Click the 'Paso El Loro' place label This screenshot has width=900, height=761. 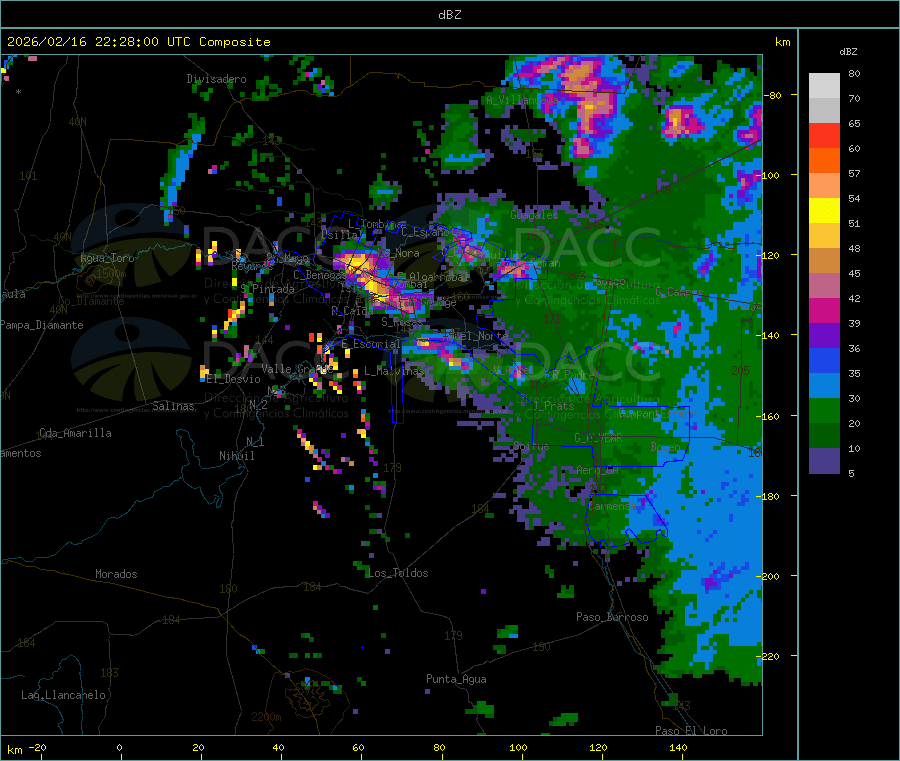(x=691, y=731)
